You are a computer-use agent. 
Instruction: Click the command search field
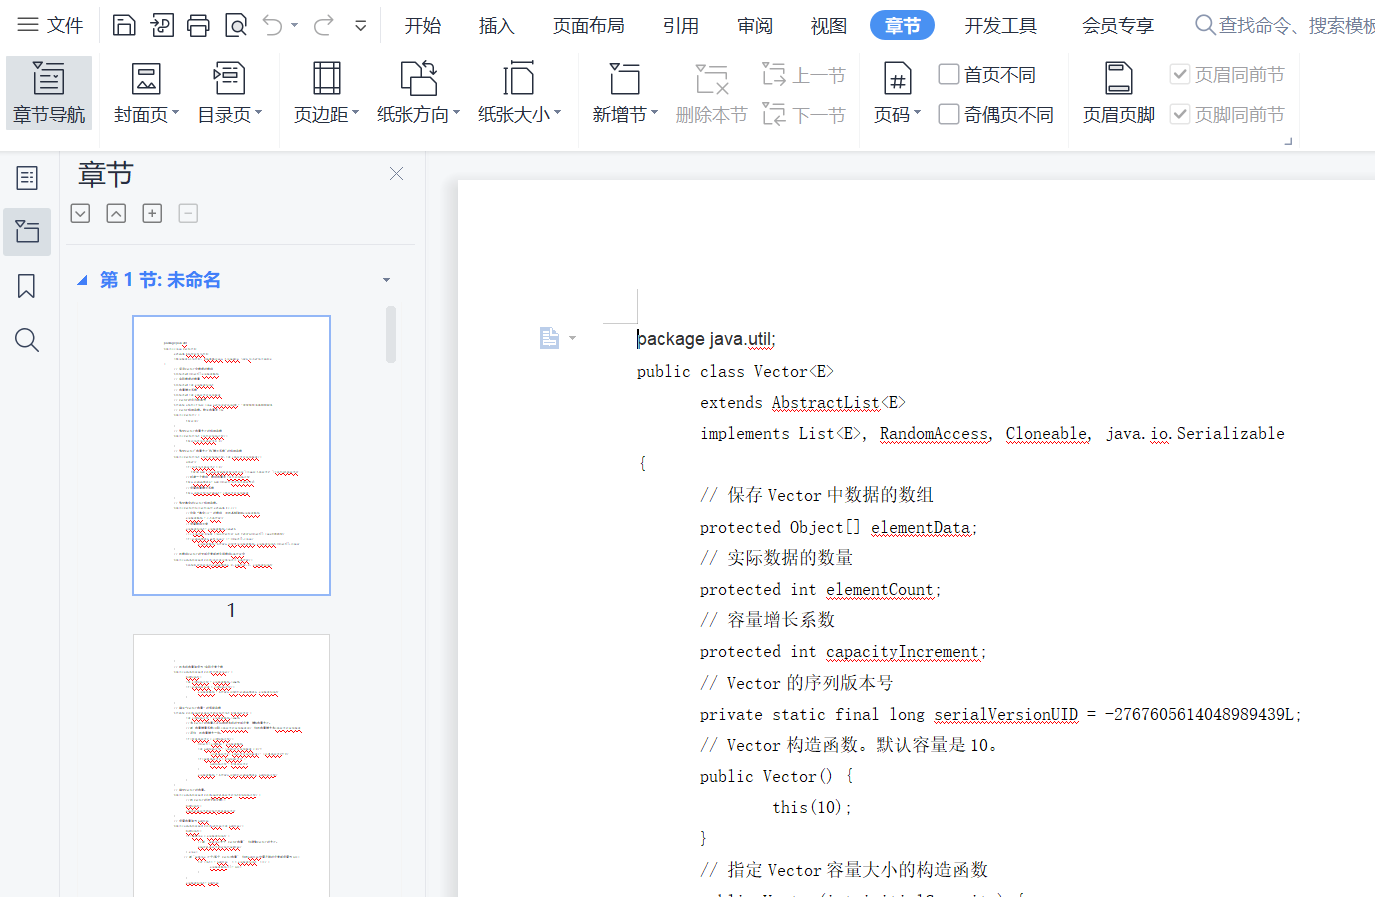tap(1285, 25)
